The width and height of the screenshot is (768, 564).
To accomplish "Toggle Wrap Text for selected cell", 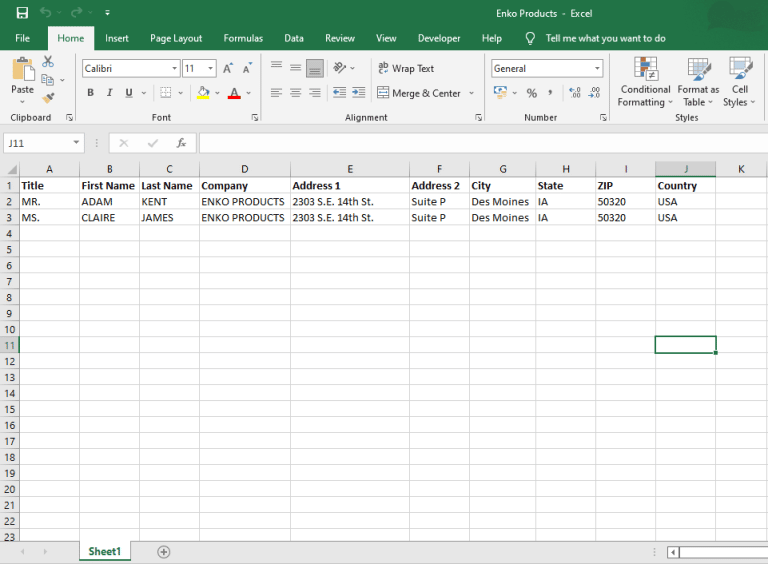I will pos(405,69).
